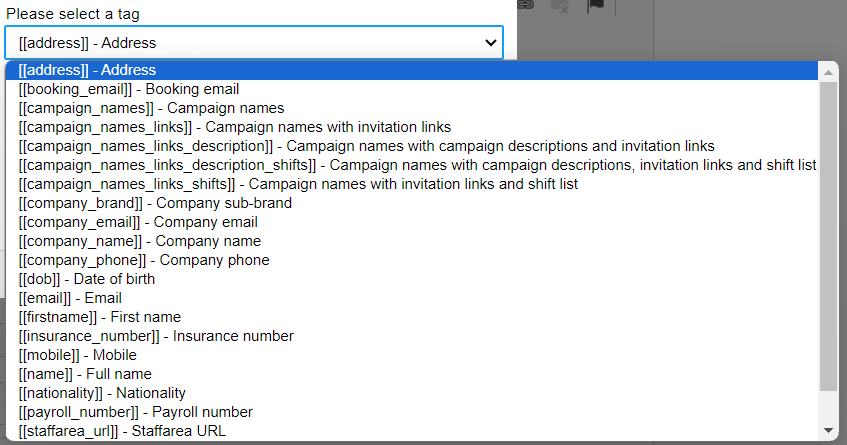Choose [[campaign_names]] Campaign names option
This screenshot has height=445, width=847.
[412, 108]
